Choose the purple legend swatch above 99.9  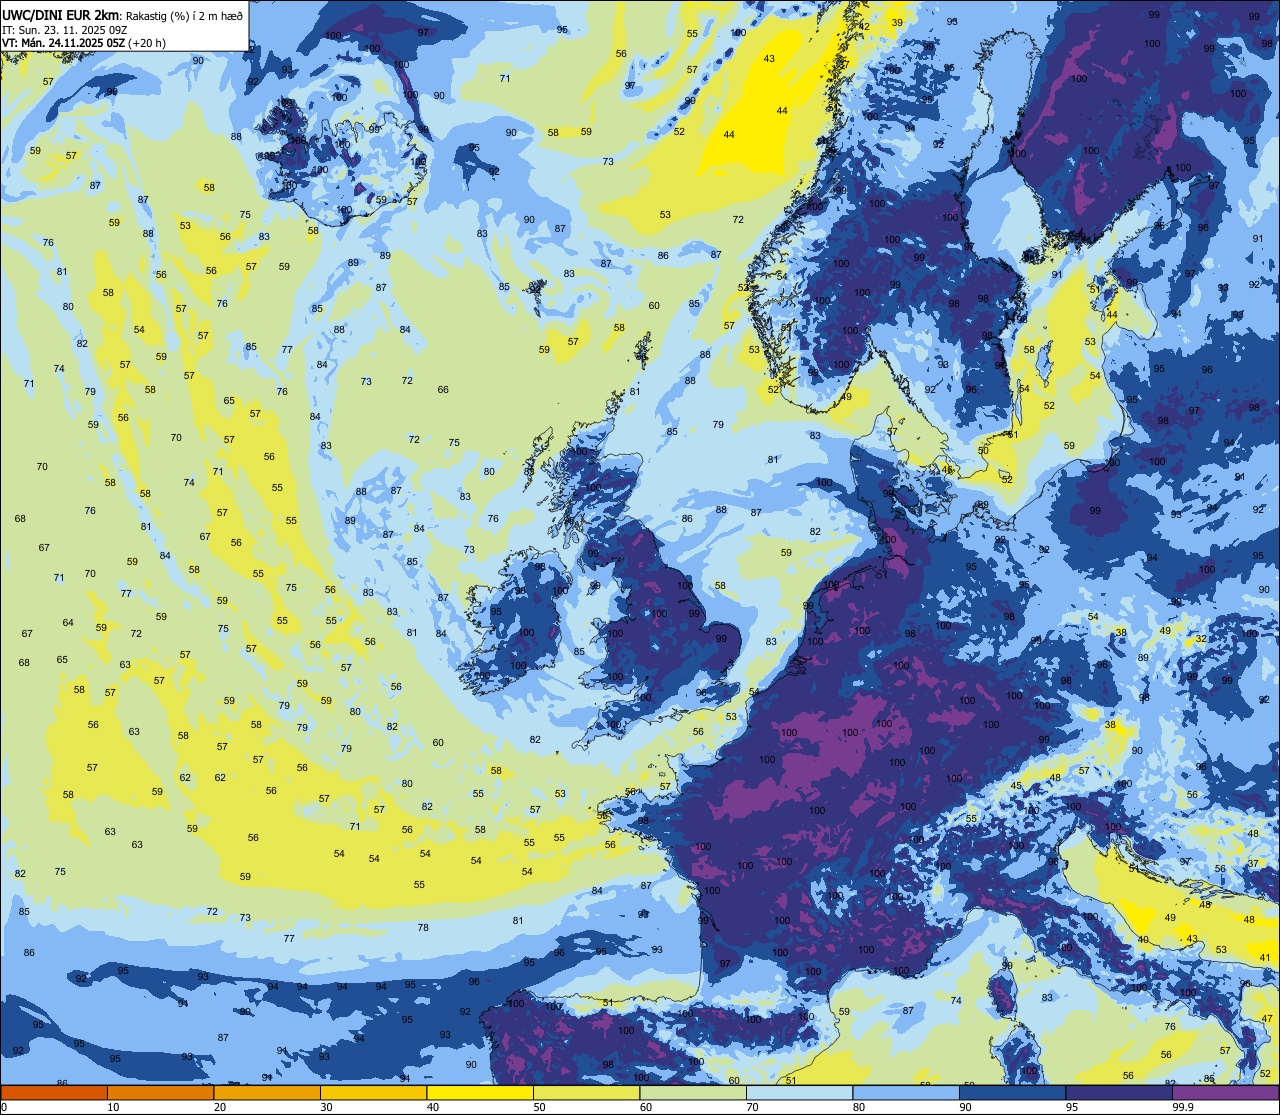pyautogui.click(x=1225, y=1092)
